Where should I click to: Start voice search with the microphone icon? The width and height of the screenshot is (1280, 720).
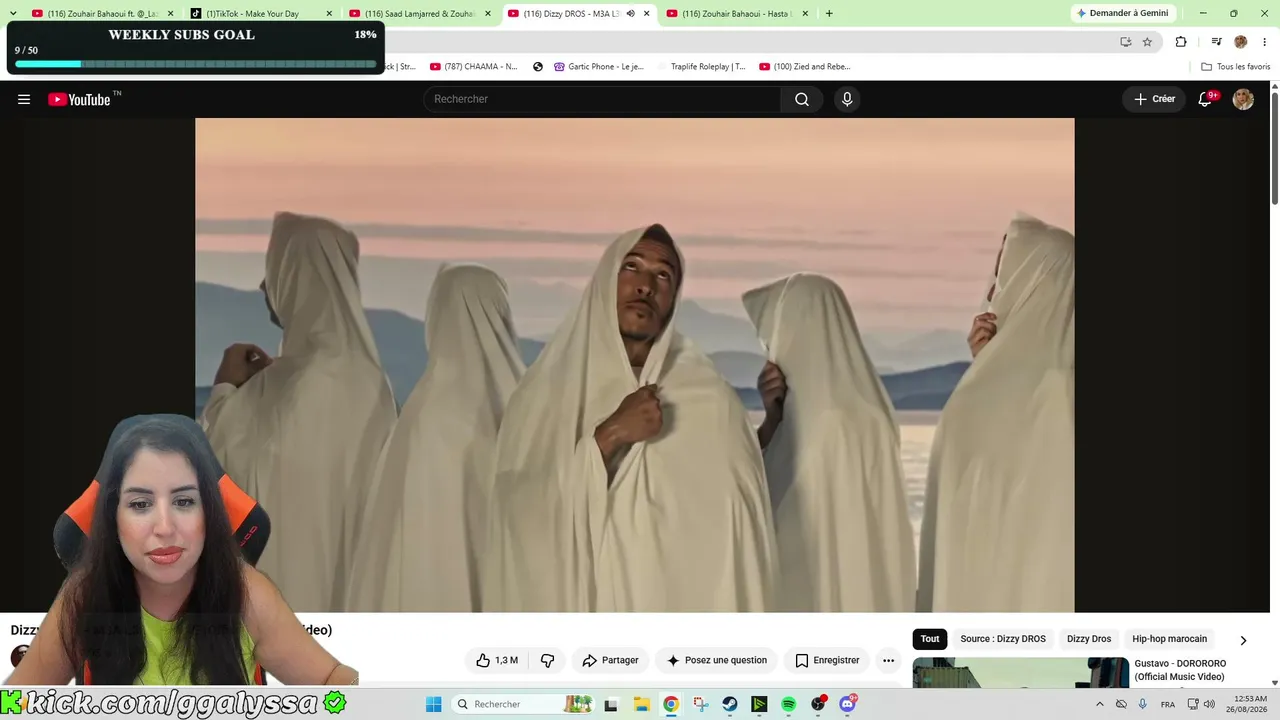[847, 99]
